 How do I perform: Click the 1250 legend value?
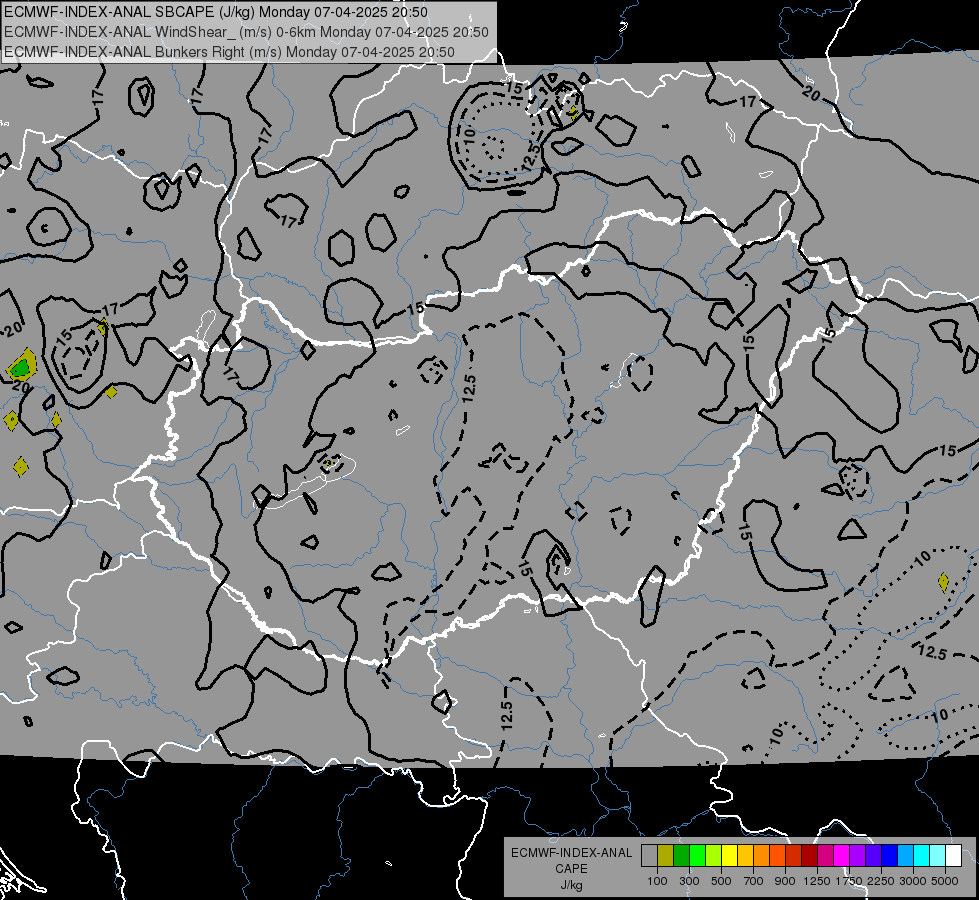[x=817, y=881]
